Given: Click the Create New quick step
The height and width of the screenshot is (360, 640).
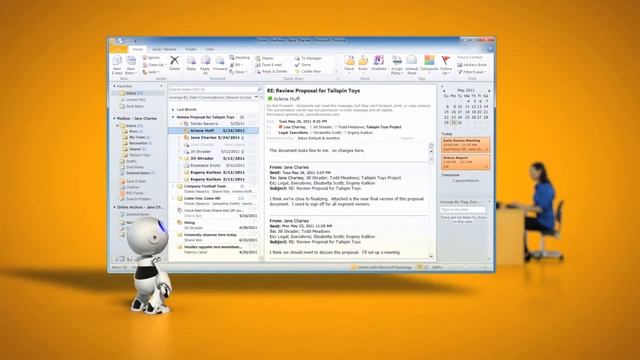Looking at the screenshot, I should (308, 71).
